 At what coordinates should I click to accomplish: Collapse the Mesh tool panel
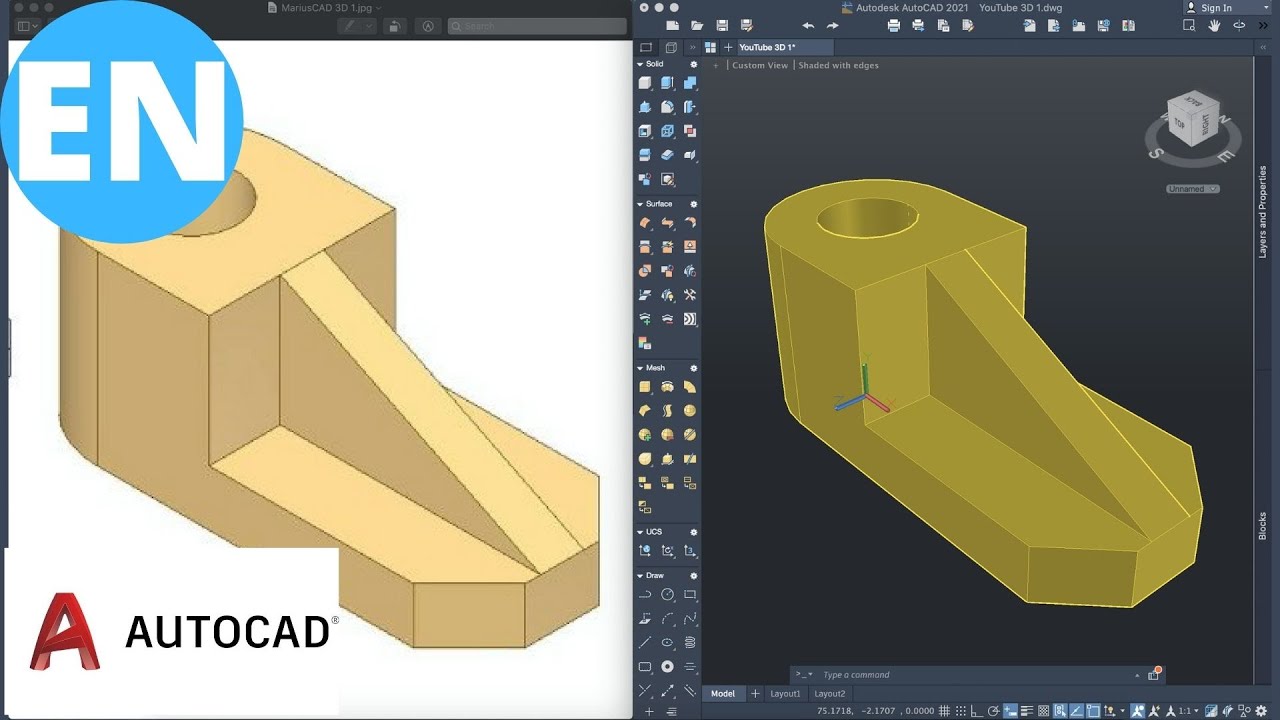(640, 368)
